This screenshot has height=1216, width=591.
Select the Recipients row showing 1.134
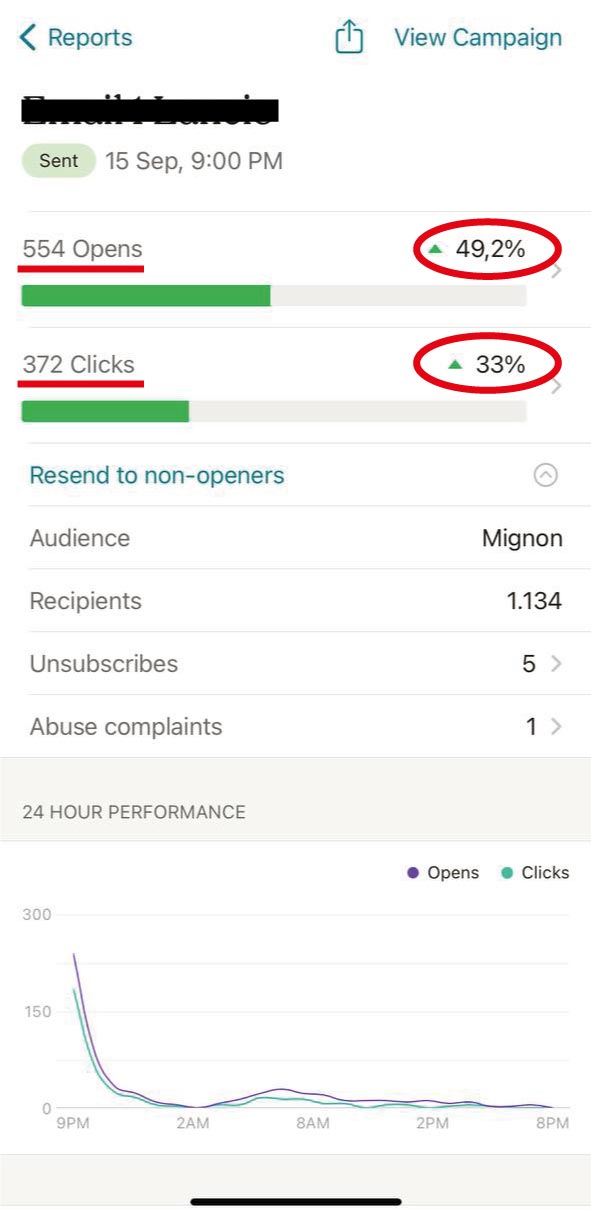[295, 601]
